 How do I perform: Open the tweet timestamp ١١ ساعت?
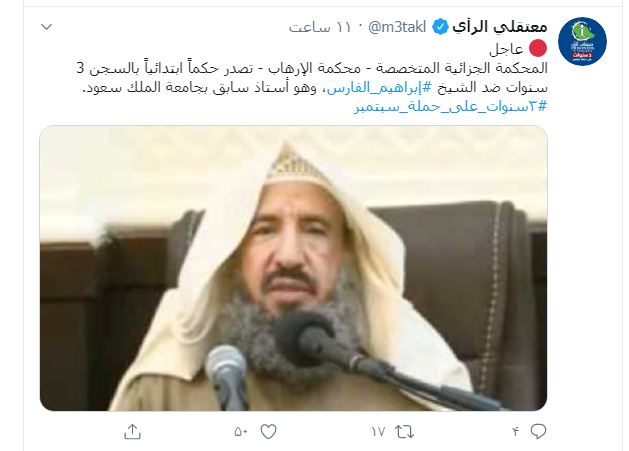click(320, 27)
